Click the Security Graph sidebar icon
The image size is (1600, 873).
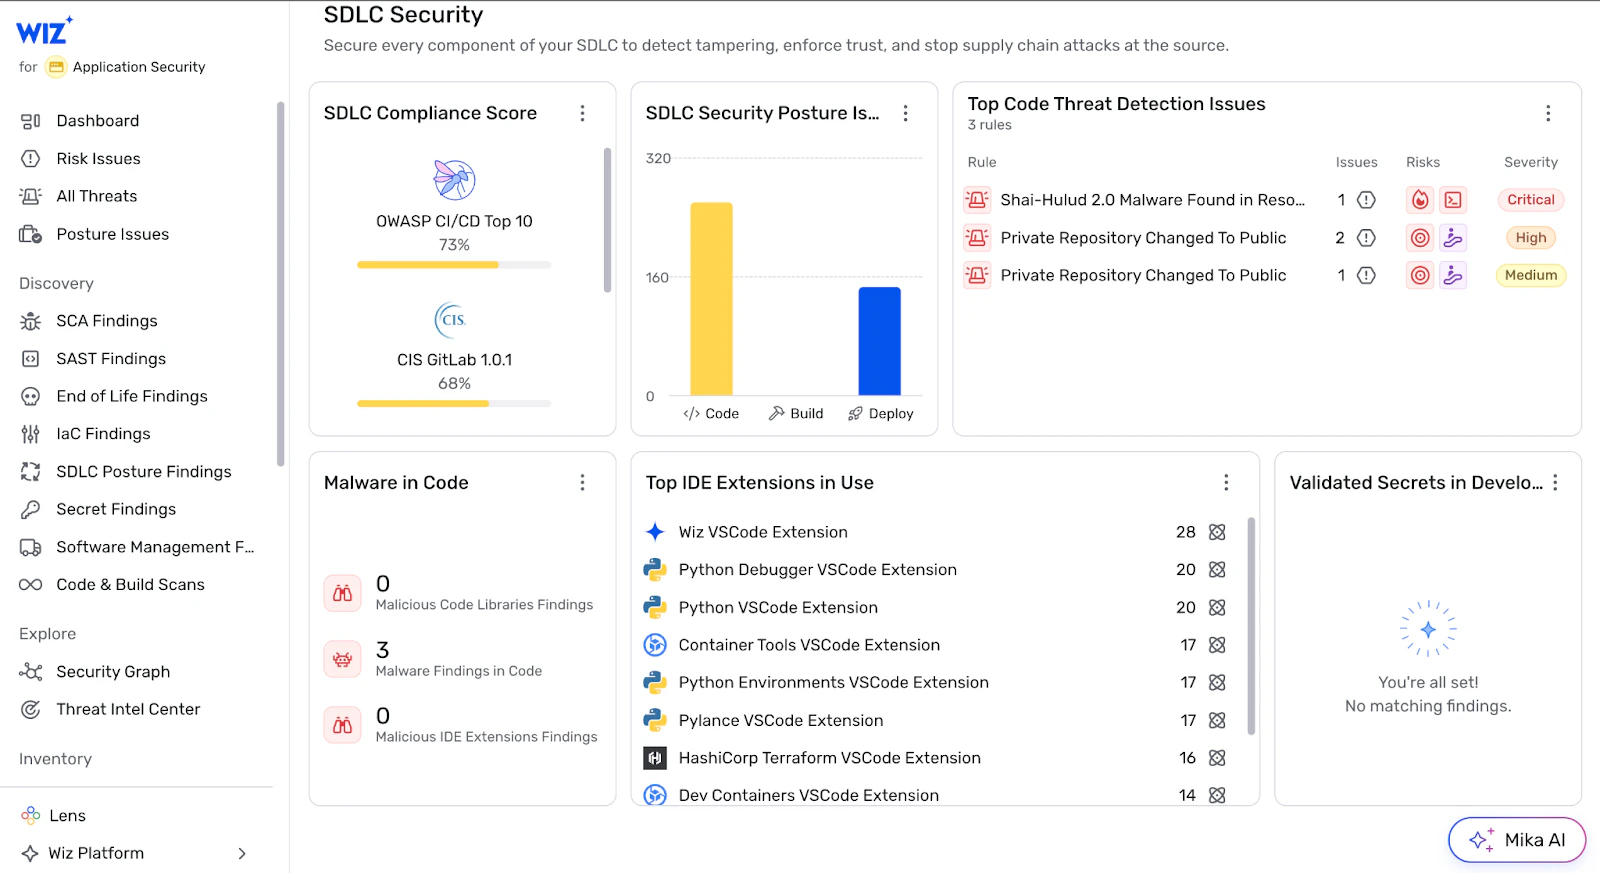31,672
